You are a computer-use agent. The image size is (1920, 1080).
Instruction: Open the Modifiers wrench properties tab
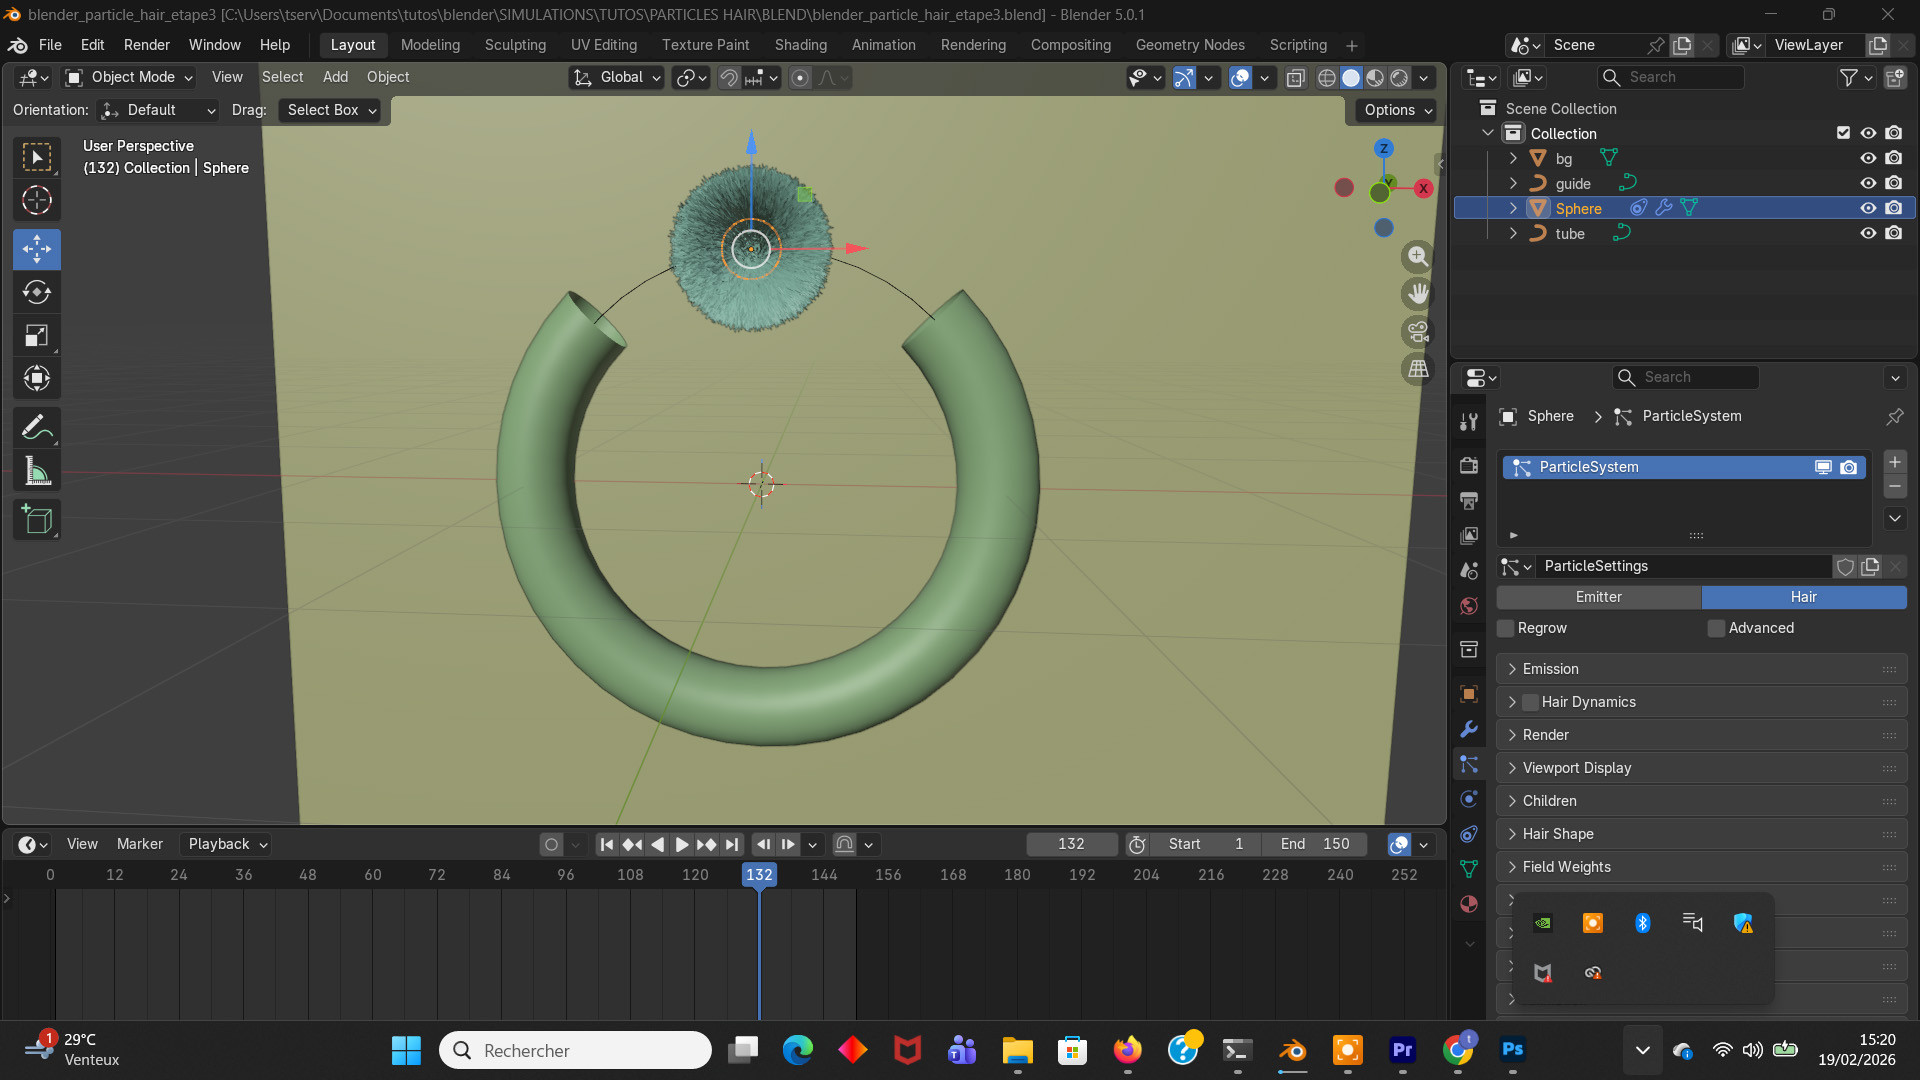(x=1469, y=729)
